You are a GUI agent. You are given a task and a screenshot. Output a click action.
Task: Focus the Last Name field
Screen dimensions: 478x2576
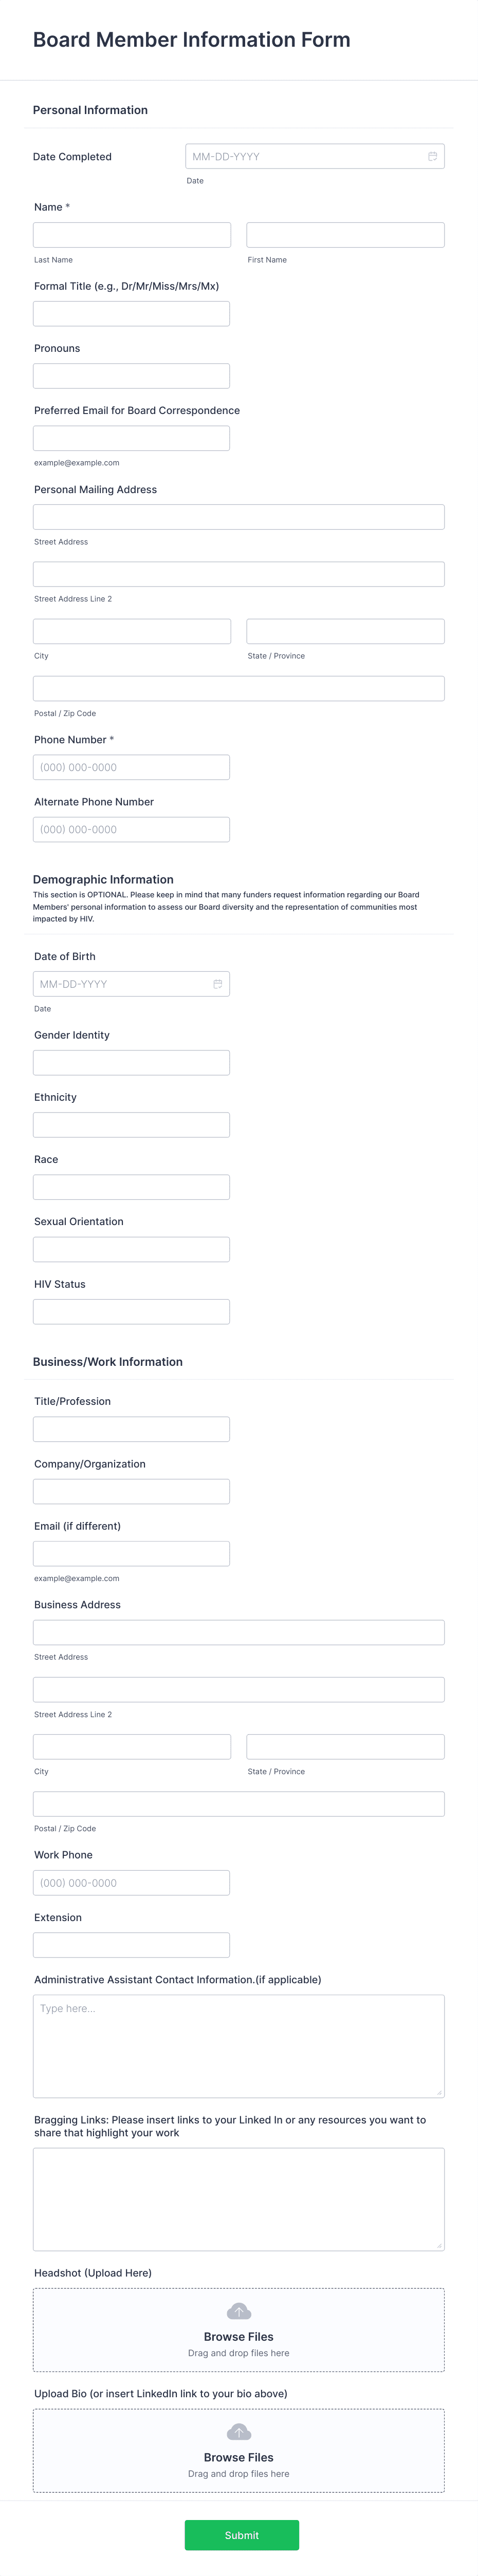(132, 235)
